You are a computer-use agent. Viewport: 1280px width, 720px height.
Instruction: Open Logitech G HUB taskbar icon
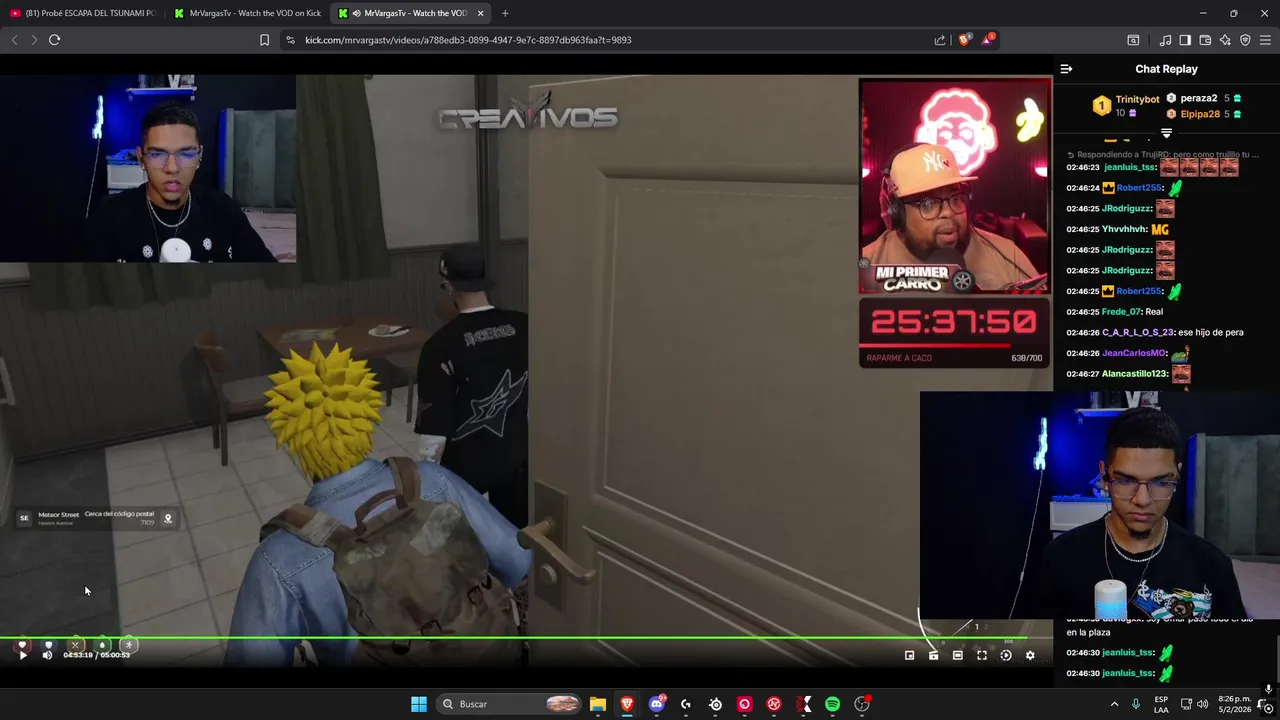pos(686,704)
